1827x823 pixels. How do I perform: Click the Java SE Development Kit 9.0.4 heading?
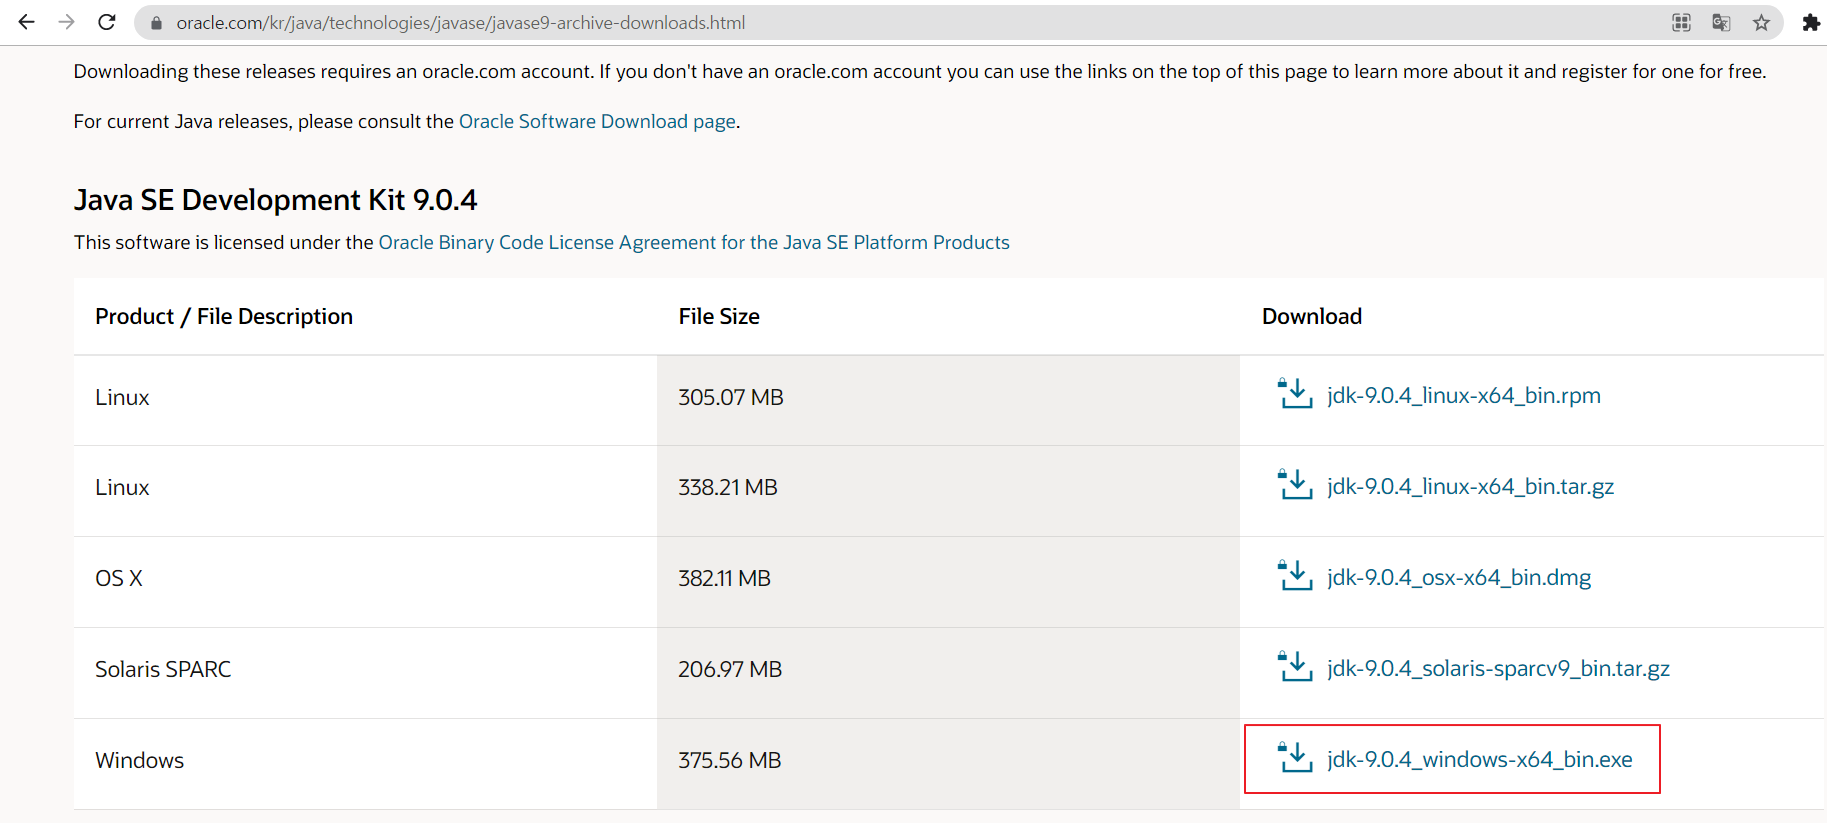pos(275,200)
